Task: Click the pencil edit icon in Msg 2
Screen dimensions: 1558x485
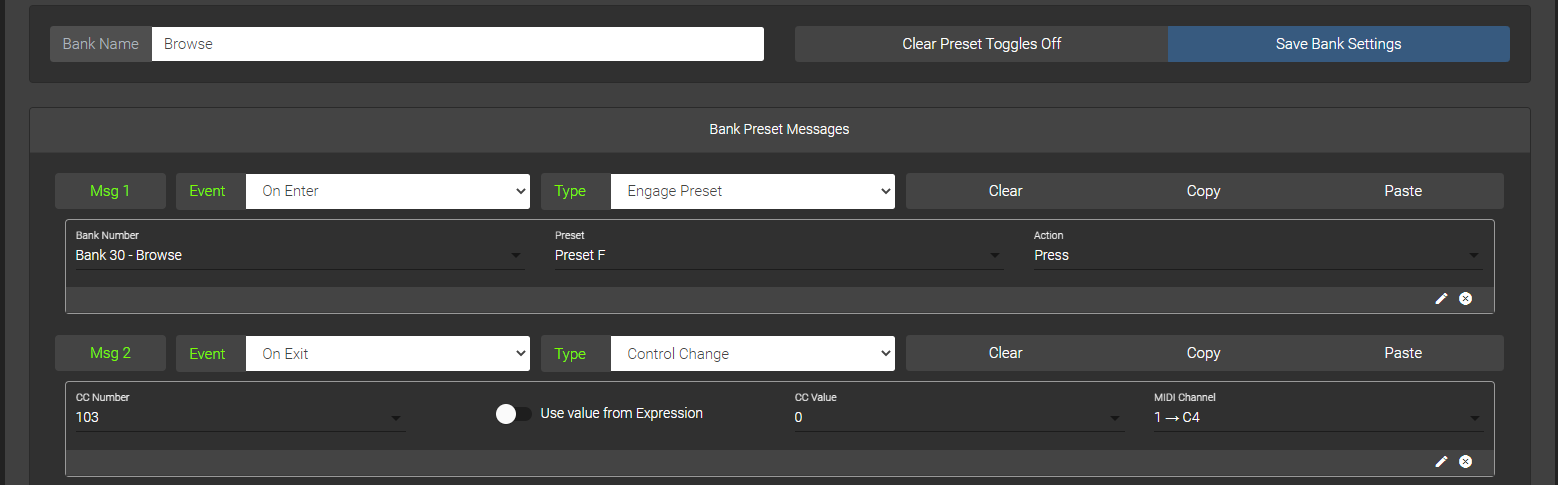Action: tap(1441, 461)
